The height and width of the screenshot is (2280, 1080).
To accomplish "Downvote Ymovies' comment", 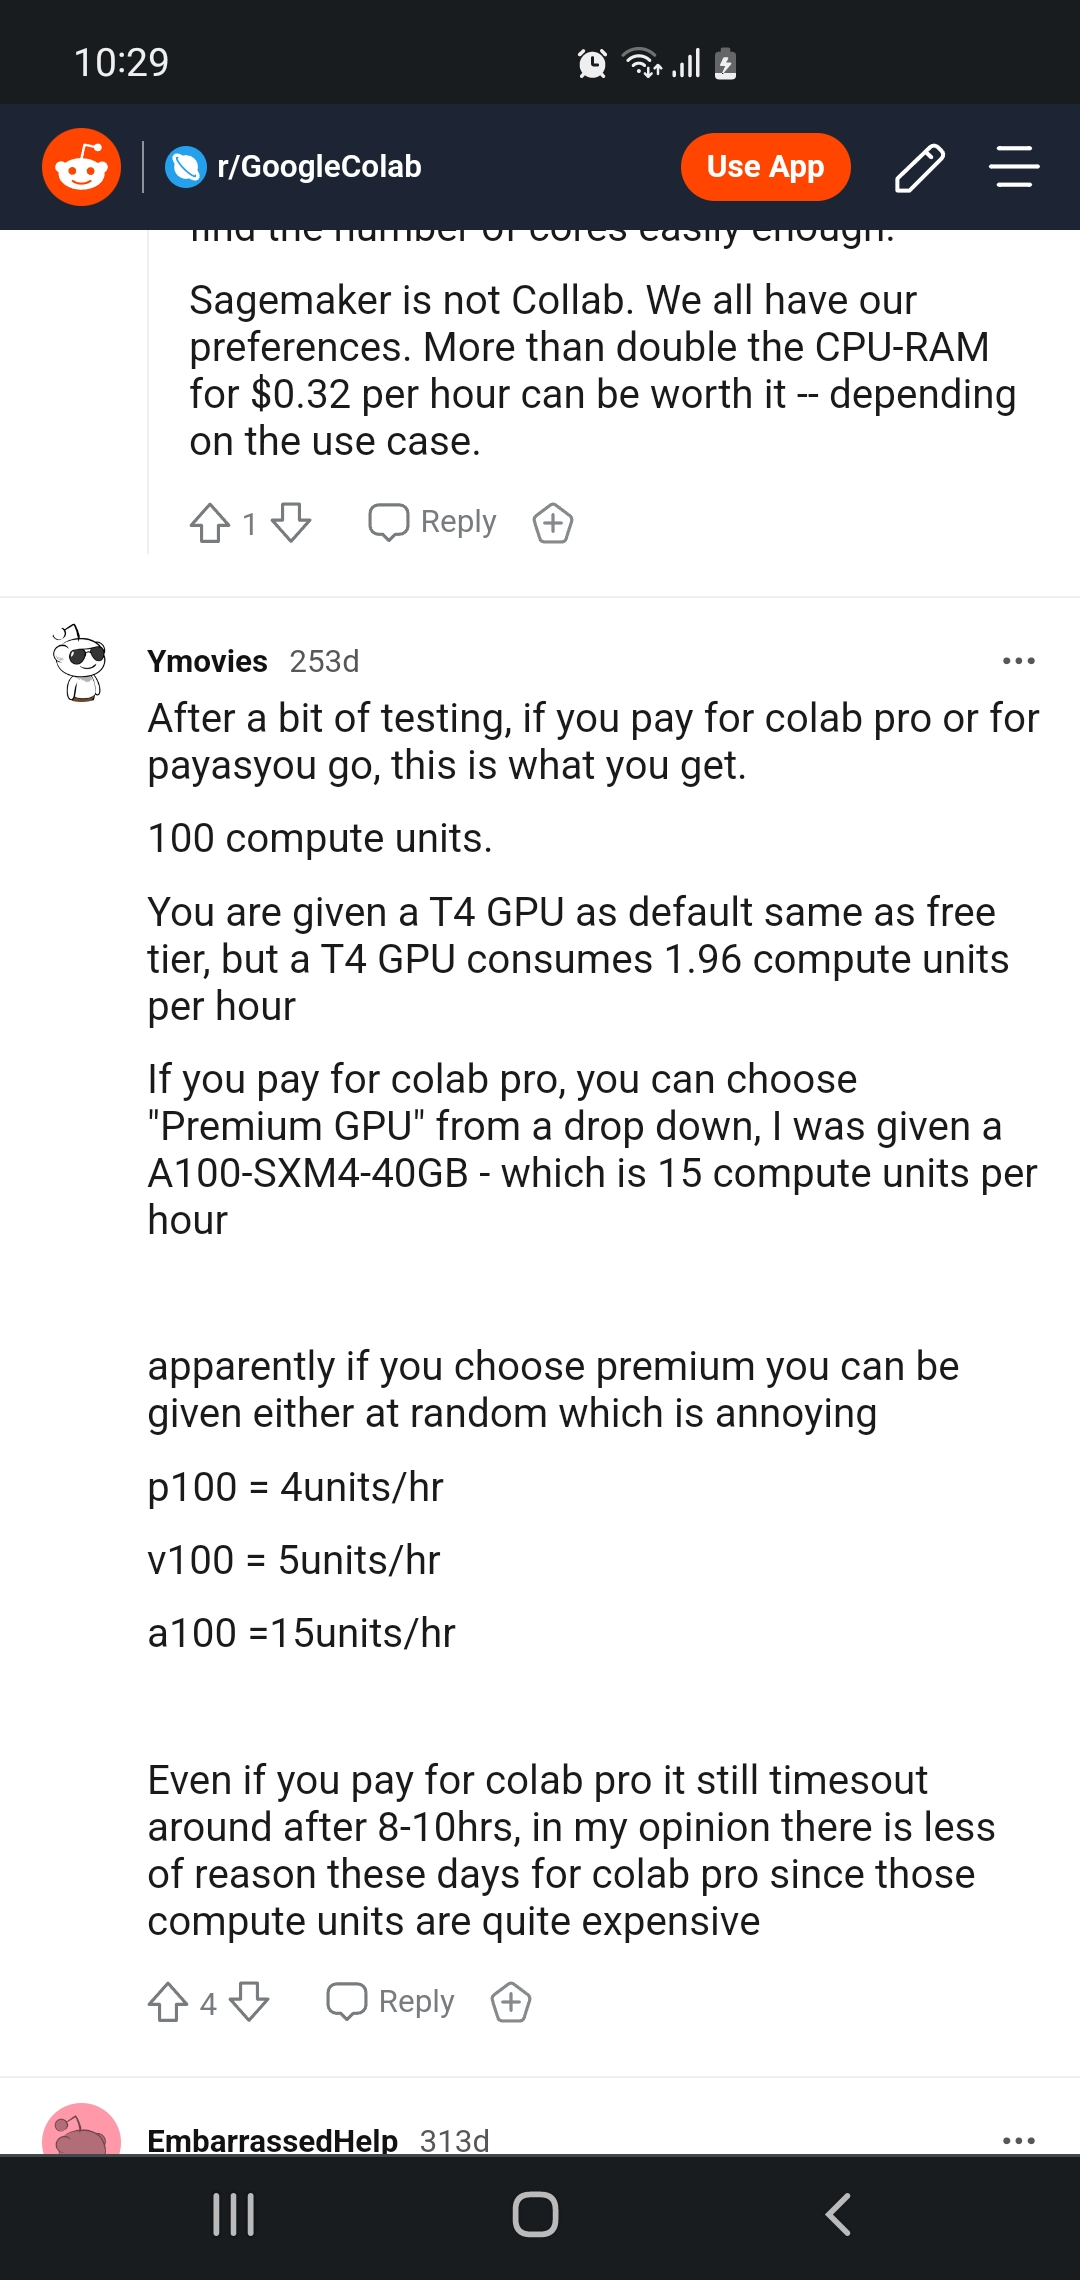I will [x=247, y=2001].
